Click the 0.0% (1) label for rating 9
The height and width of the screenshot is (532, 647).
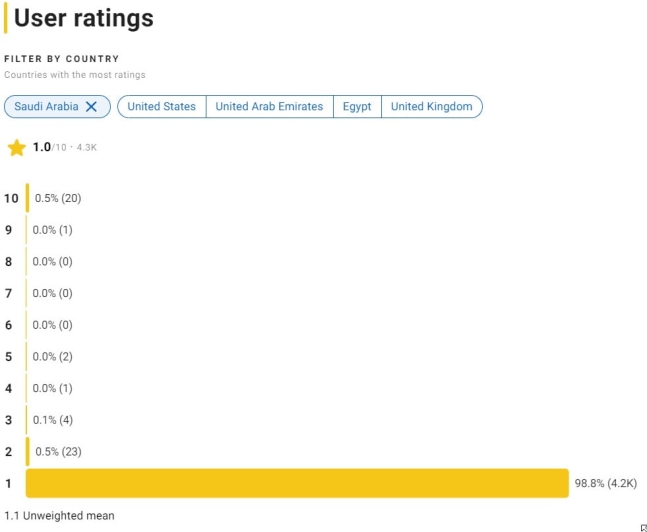click(x=52, y=230)
